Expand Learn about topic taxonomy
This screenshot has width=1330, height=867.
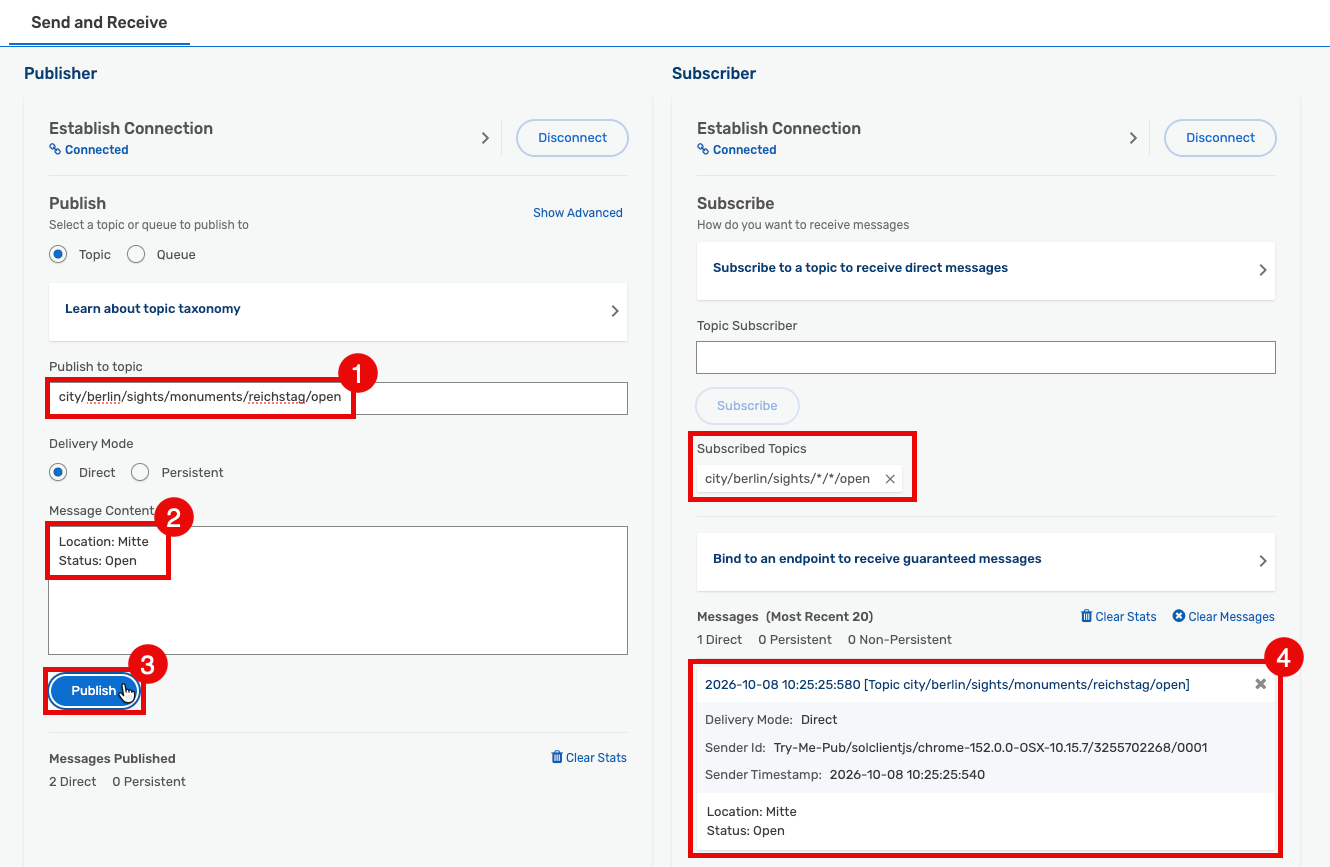338,311
